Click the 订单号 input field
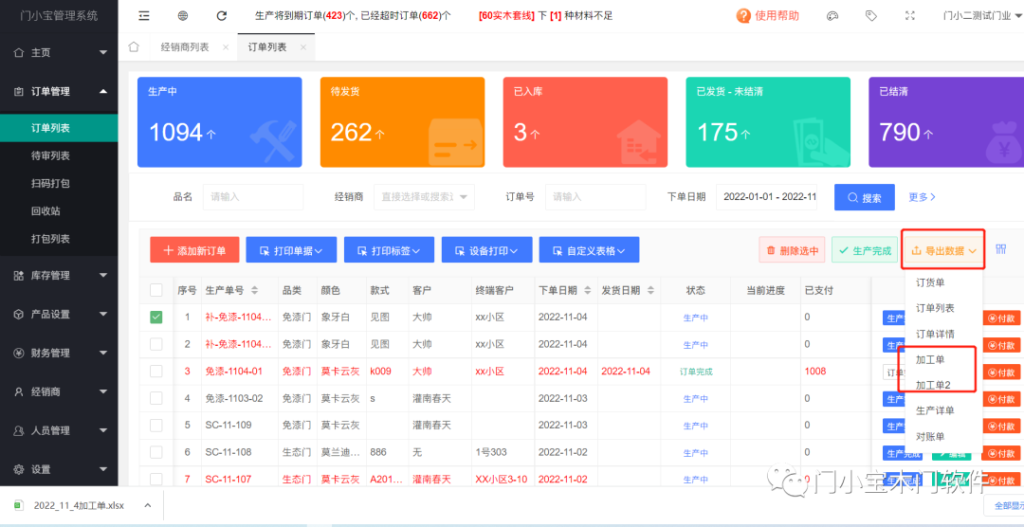1024x527 pixels. [592, 197]
